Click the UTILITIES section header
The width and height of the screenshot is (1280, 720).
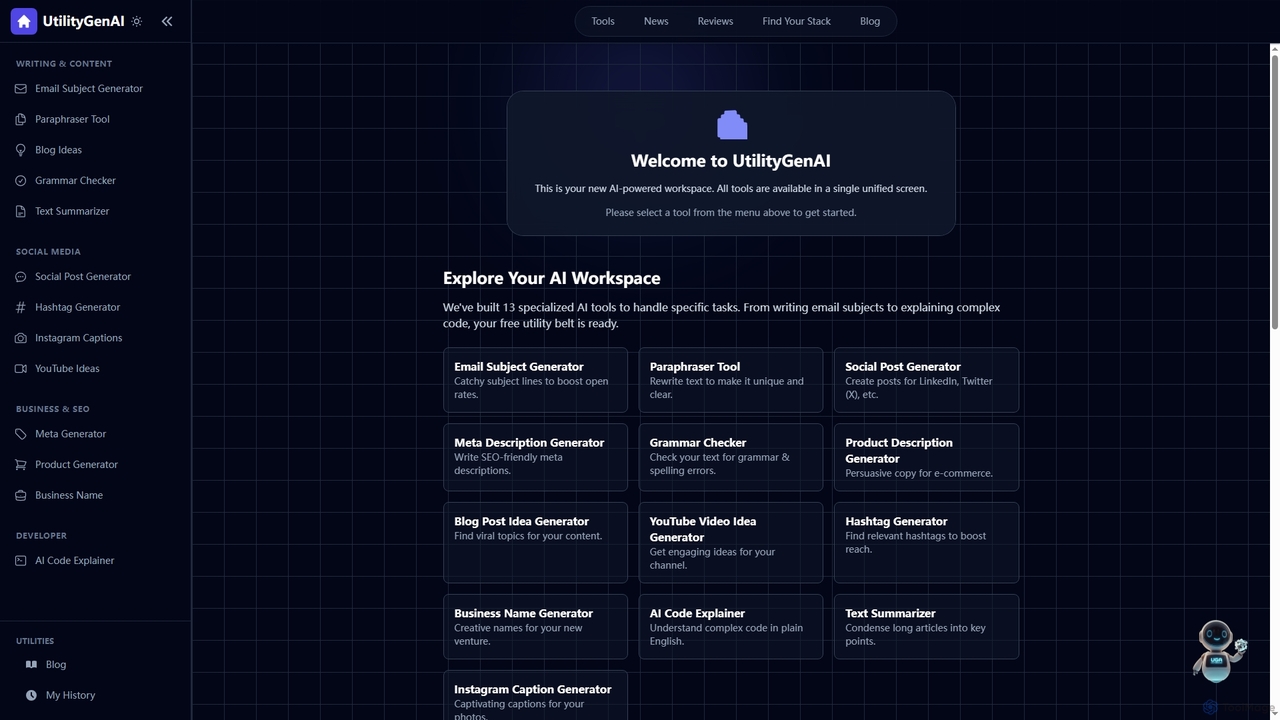tap(35, 641)
